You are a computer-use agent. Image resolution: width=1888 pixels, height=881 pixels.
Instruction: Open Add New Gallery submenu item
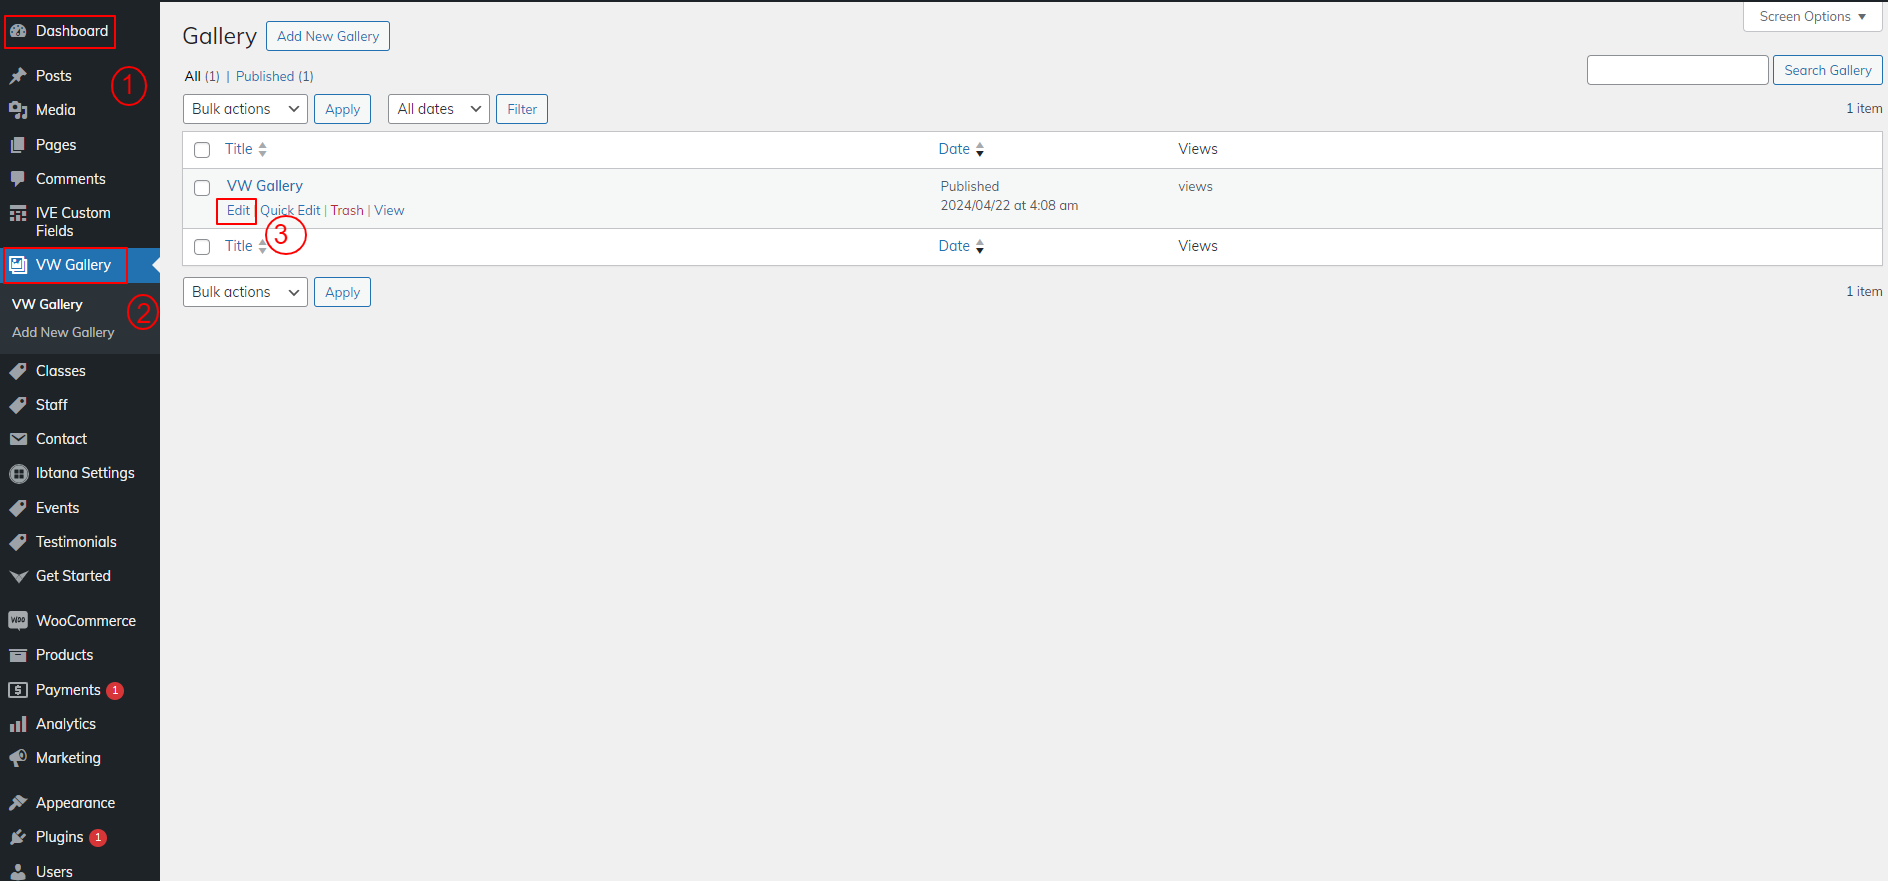63,332
